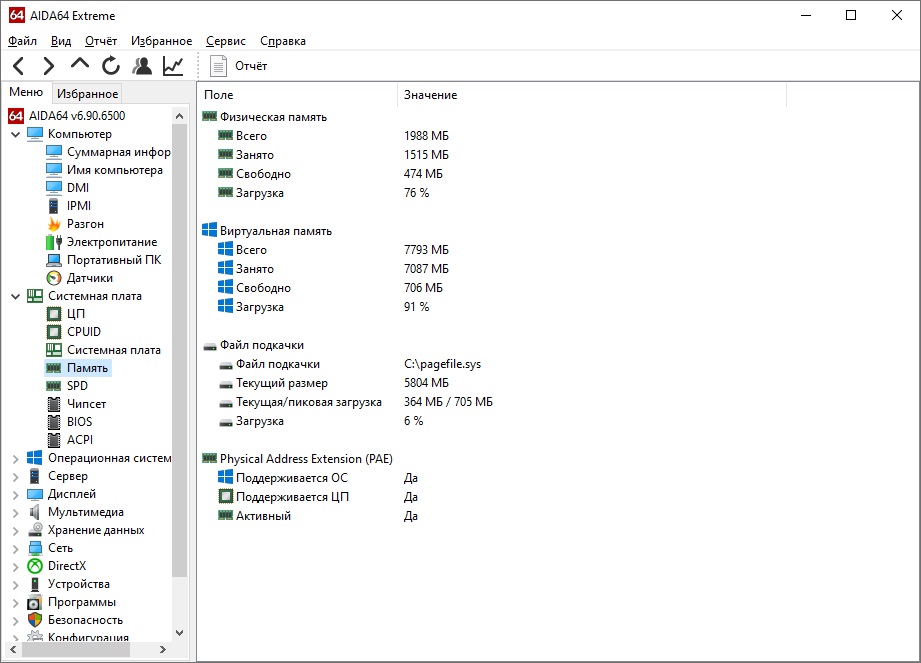Navigate up one level with the up arrow icon
The image size is (921, 663).
pyautogui.click(x=80, y=64)
